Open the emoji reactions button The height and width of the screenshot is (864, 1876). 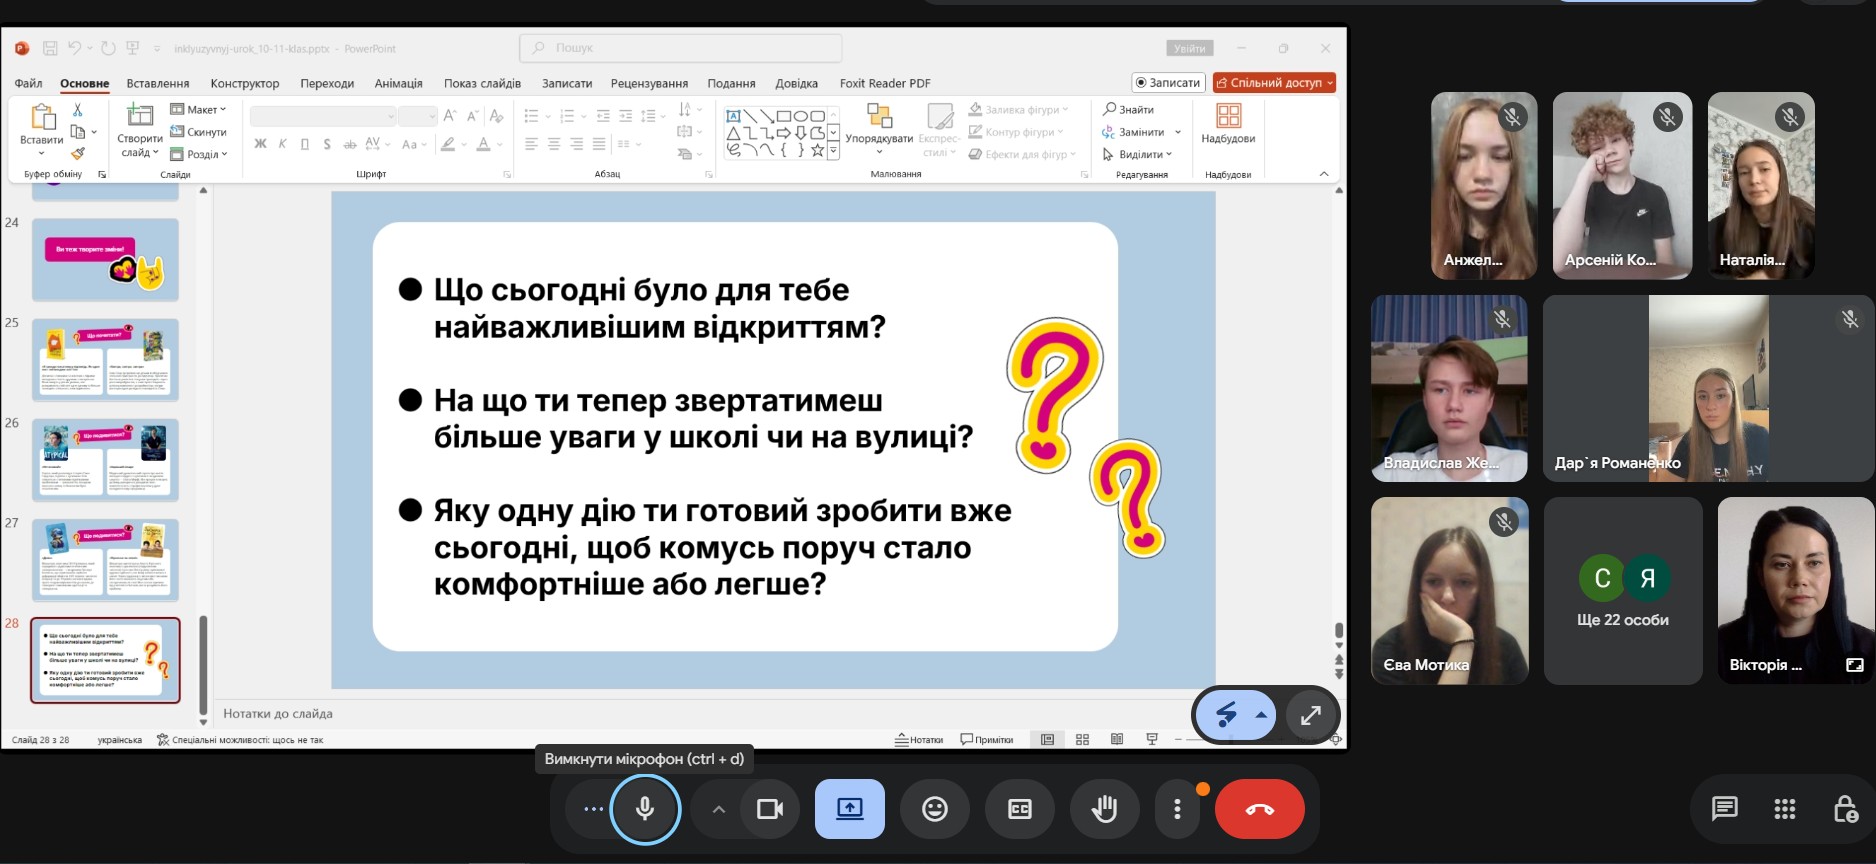click(x=934, y=809)
